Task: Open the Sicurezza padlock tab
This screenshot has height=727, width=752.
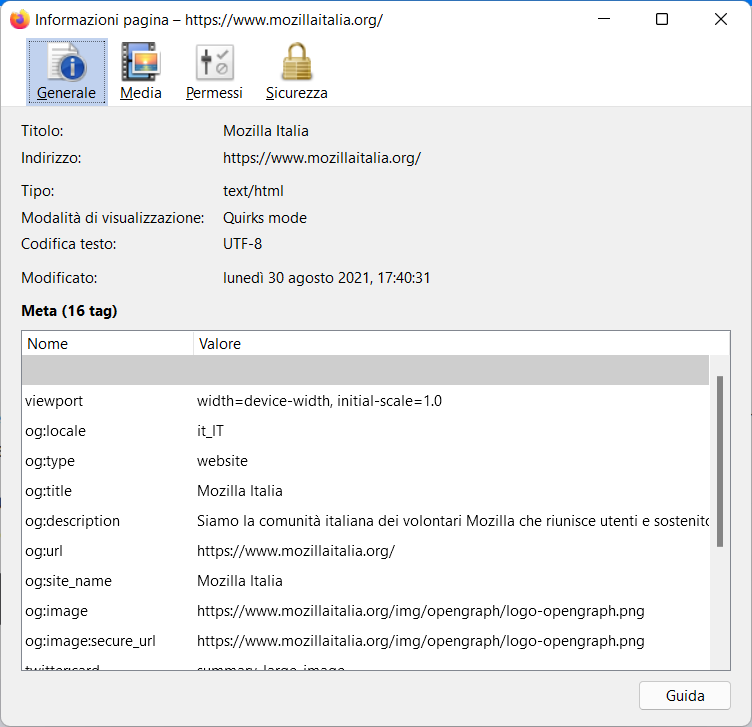Action: [x=296, y=71]
